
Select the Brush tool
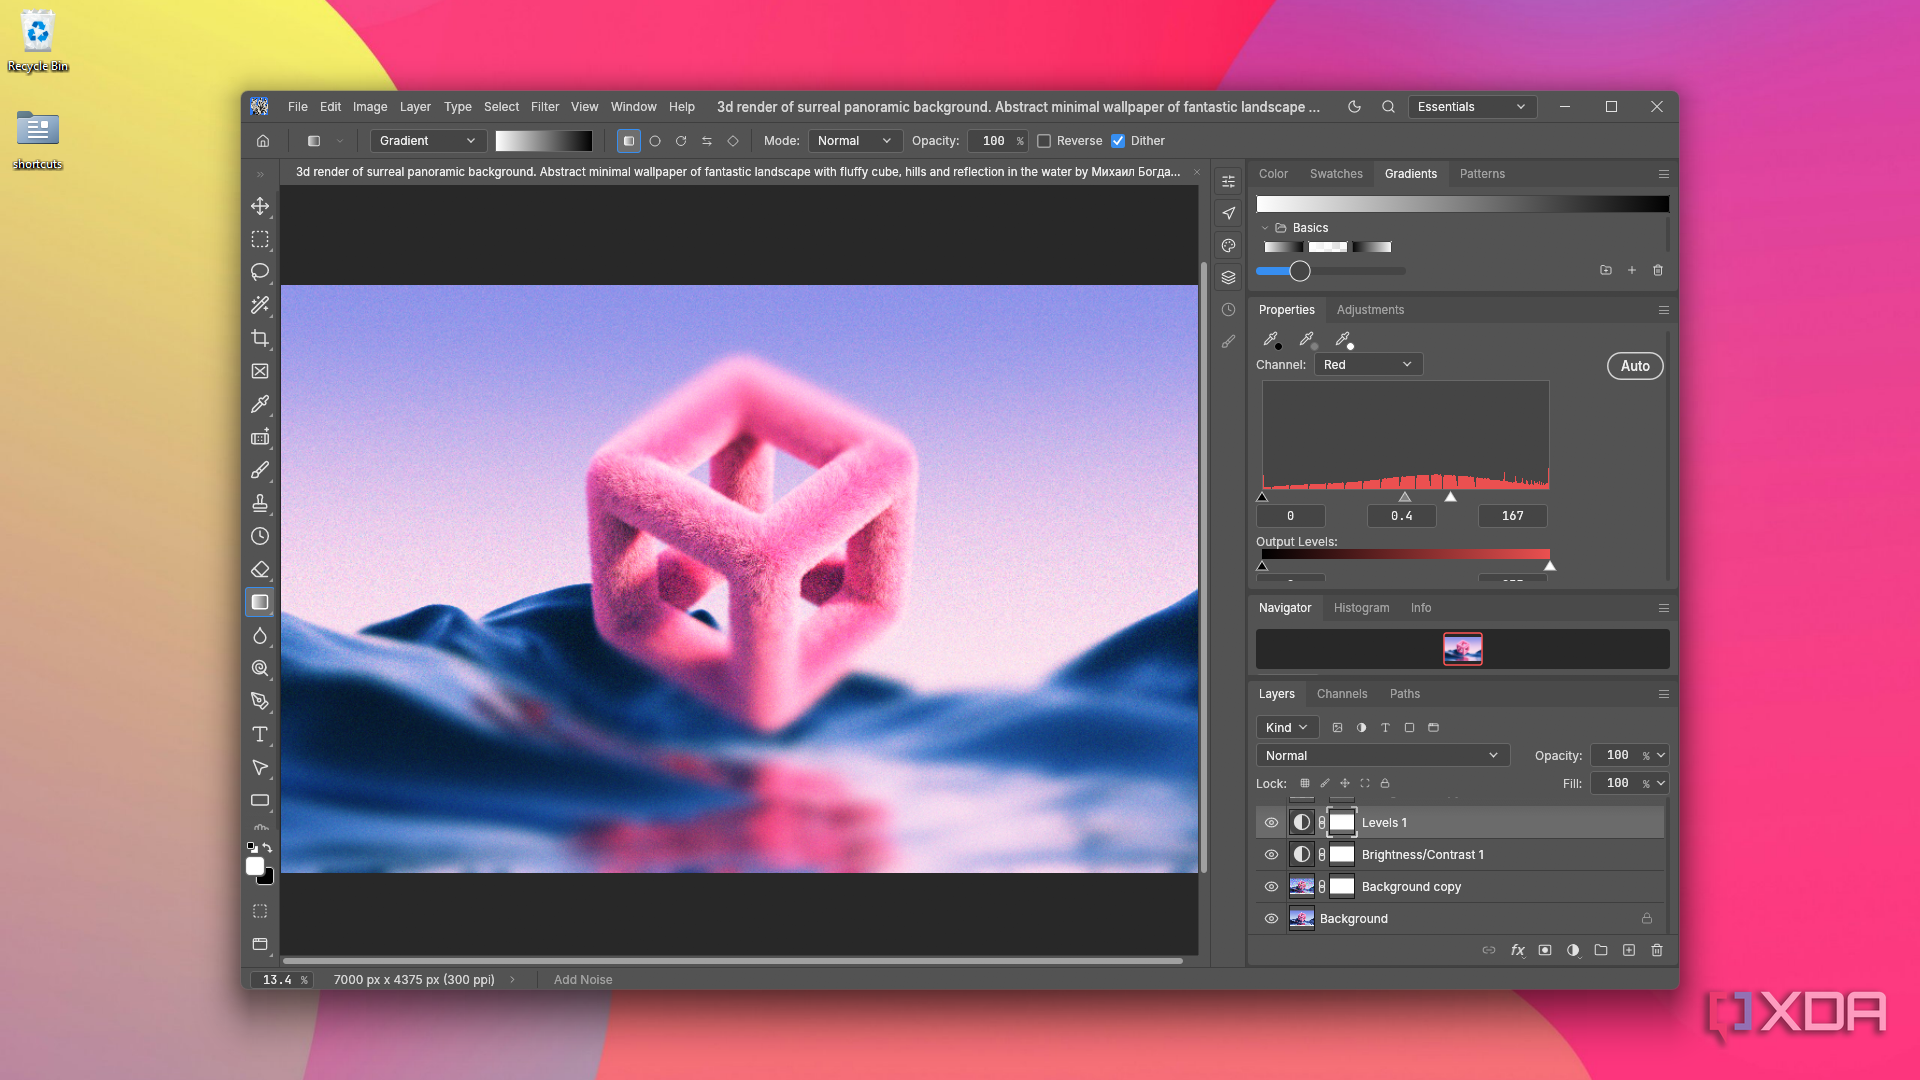(260, 470)
